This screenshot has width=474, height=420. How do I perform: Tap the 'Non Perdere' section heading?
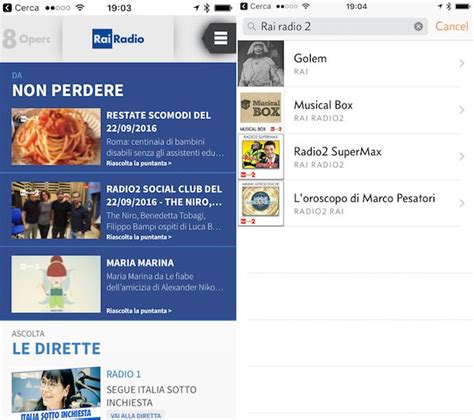[68, 90]
